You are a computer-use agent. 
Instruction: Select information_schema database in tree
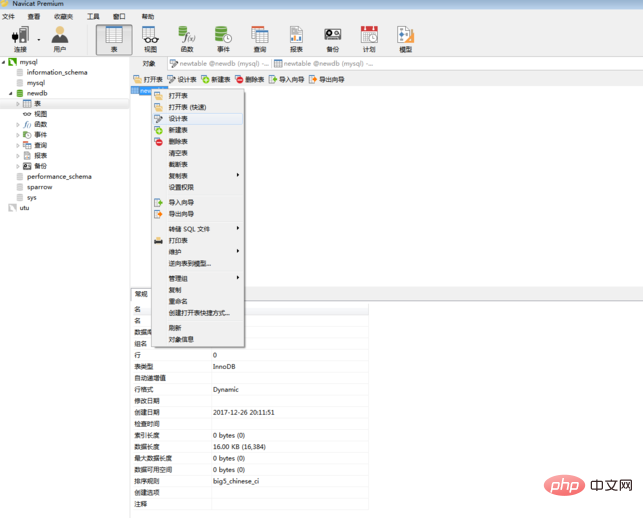click(x=57, y=72)
